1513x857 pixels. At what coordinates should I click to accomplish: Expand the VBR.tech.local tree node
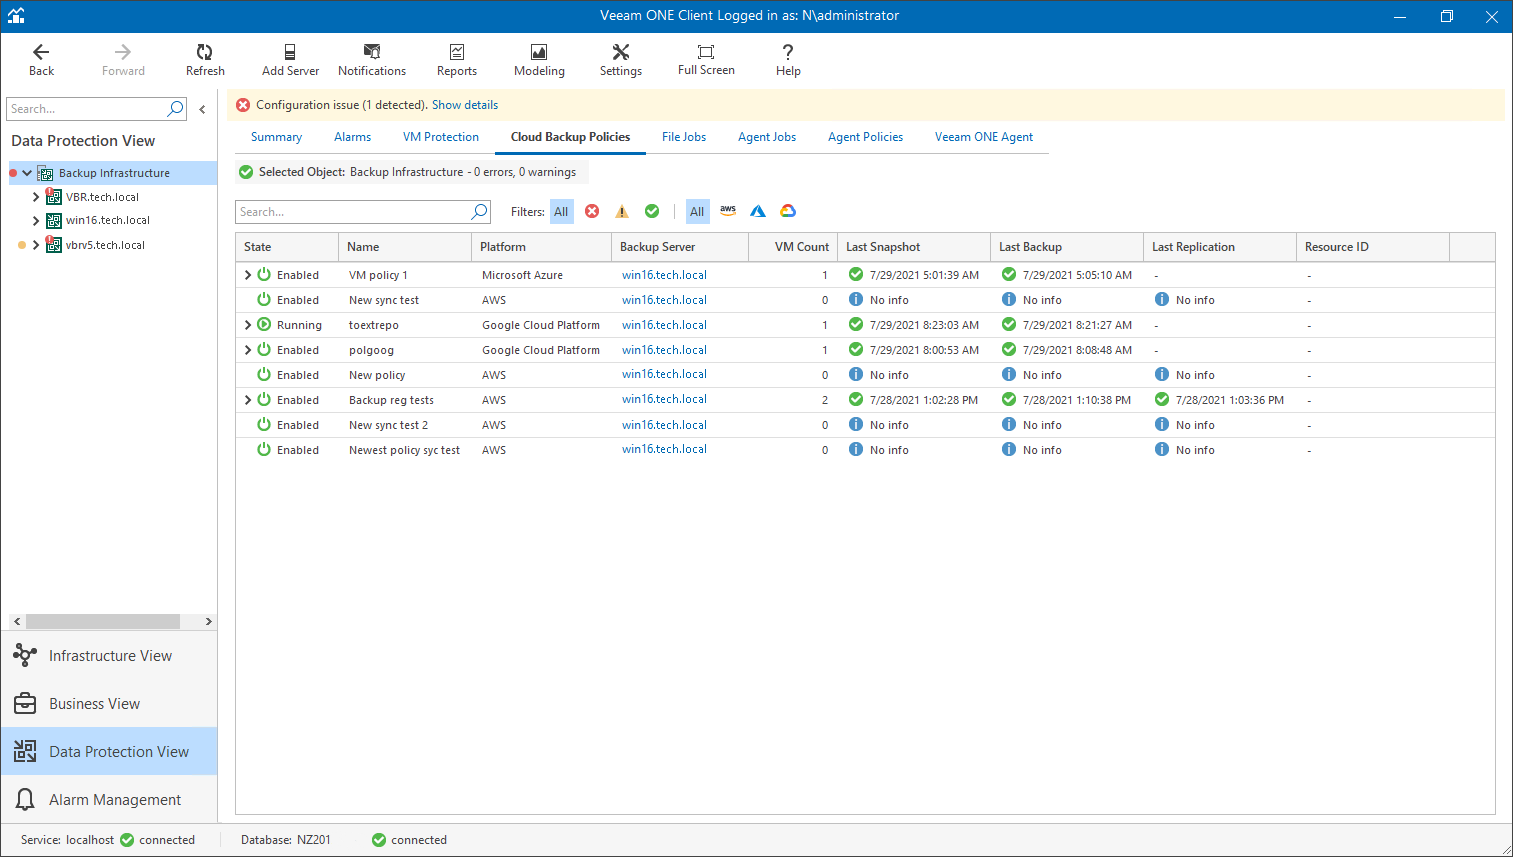[36, 197]
